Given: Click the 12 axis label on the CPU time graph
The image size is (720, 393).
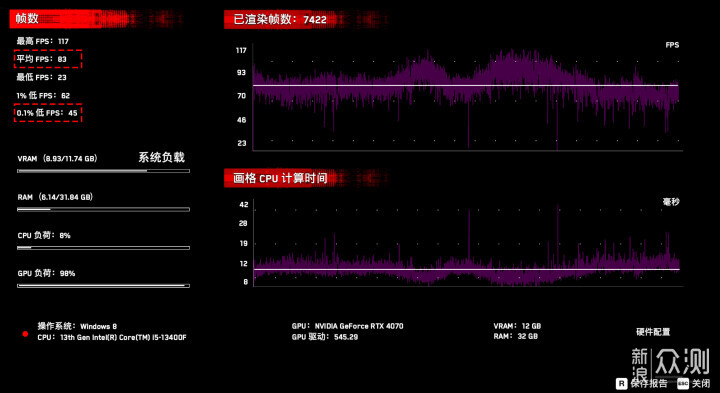Looking at the screenshot, I should (243, 264).
